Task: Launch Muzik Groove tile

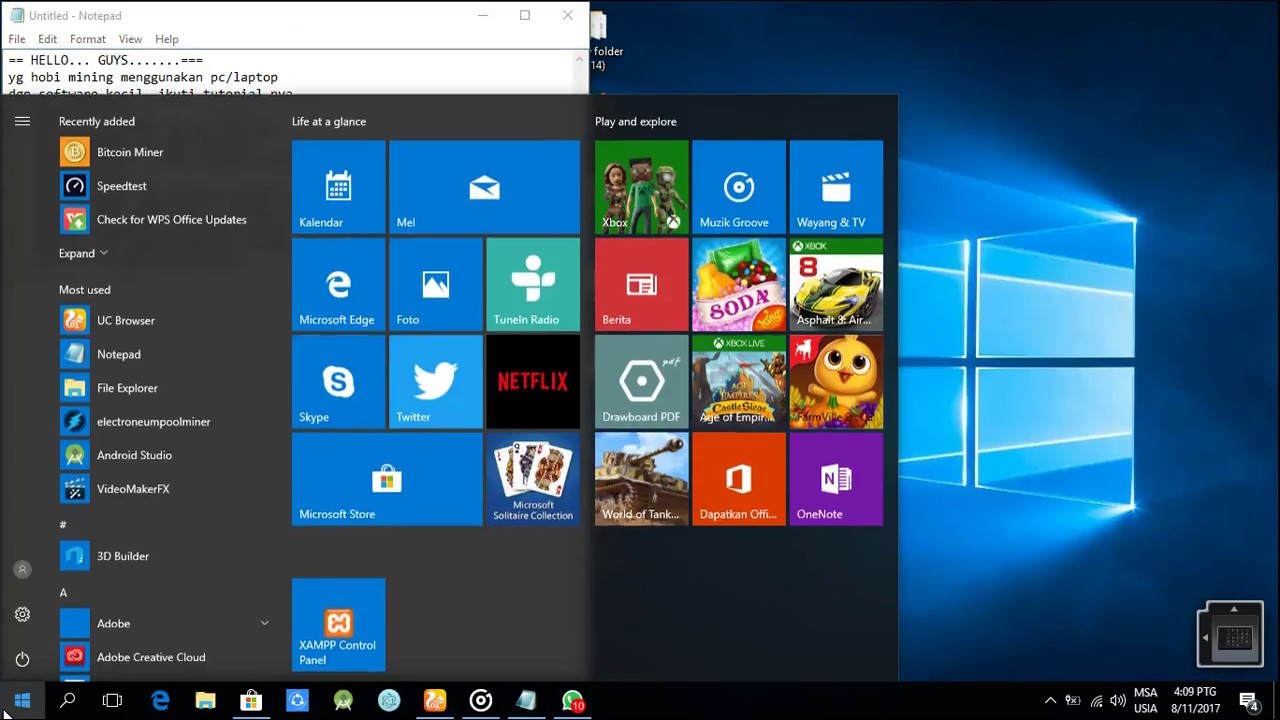Action: (738, 187)
